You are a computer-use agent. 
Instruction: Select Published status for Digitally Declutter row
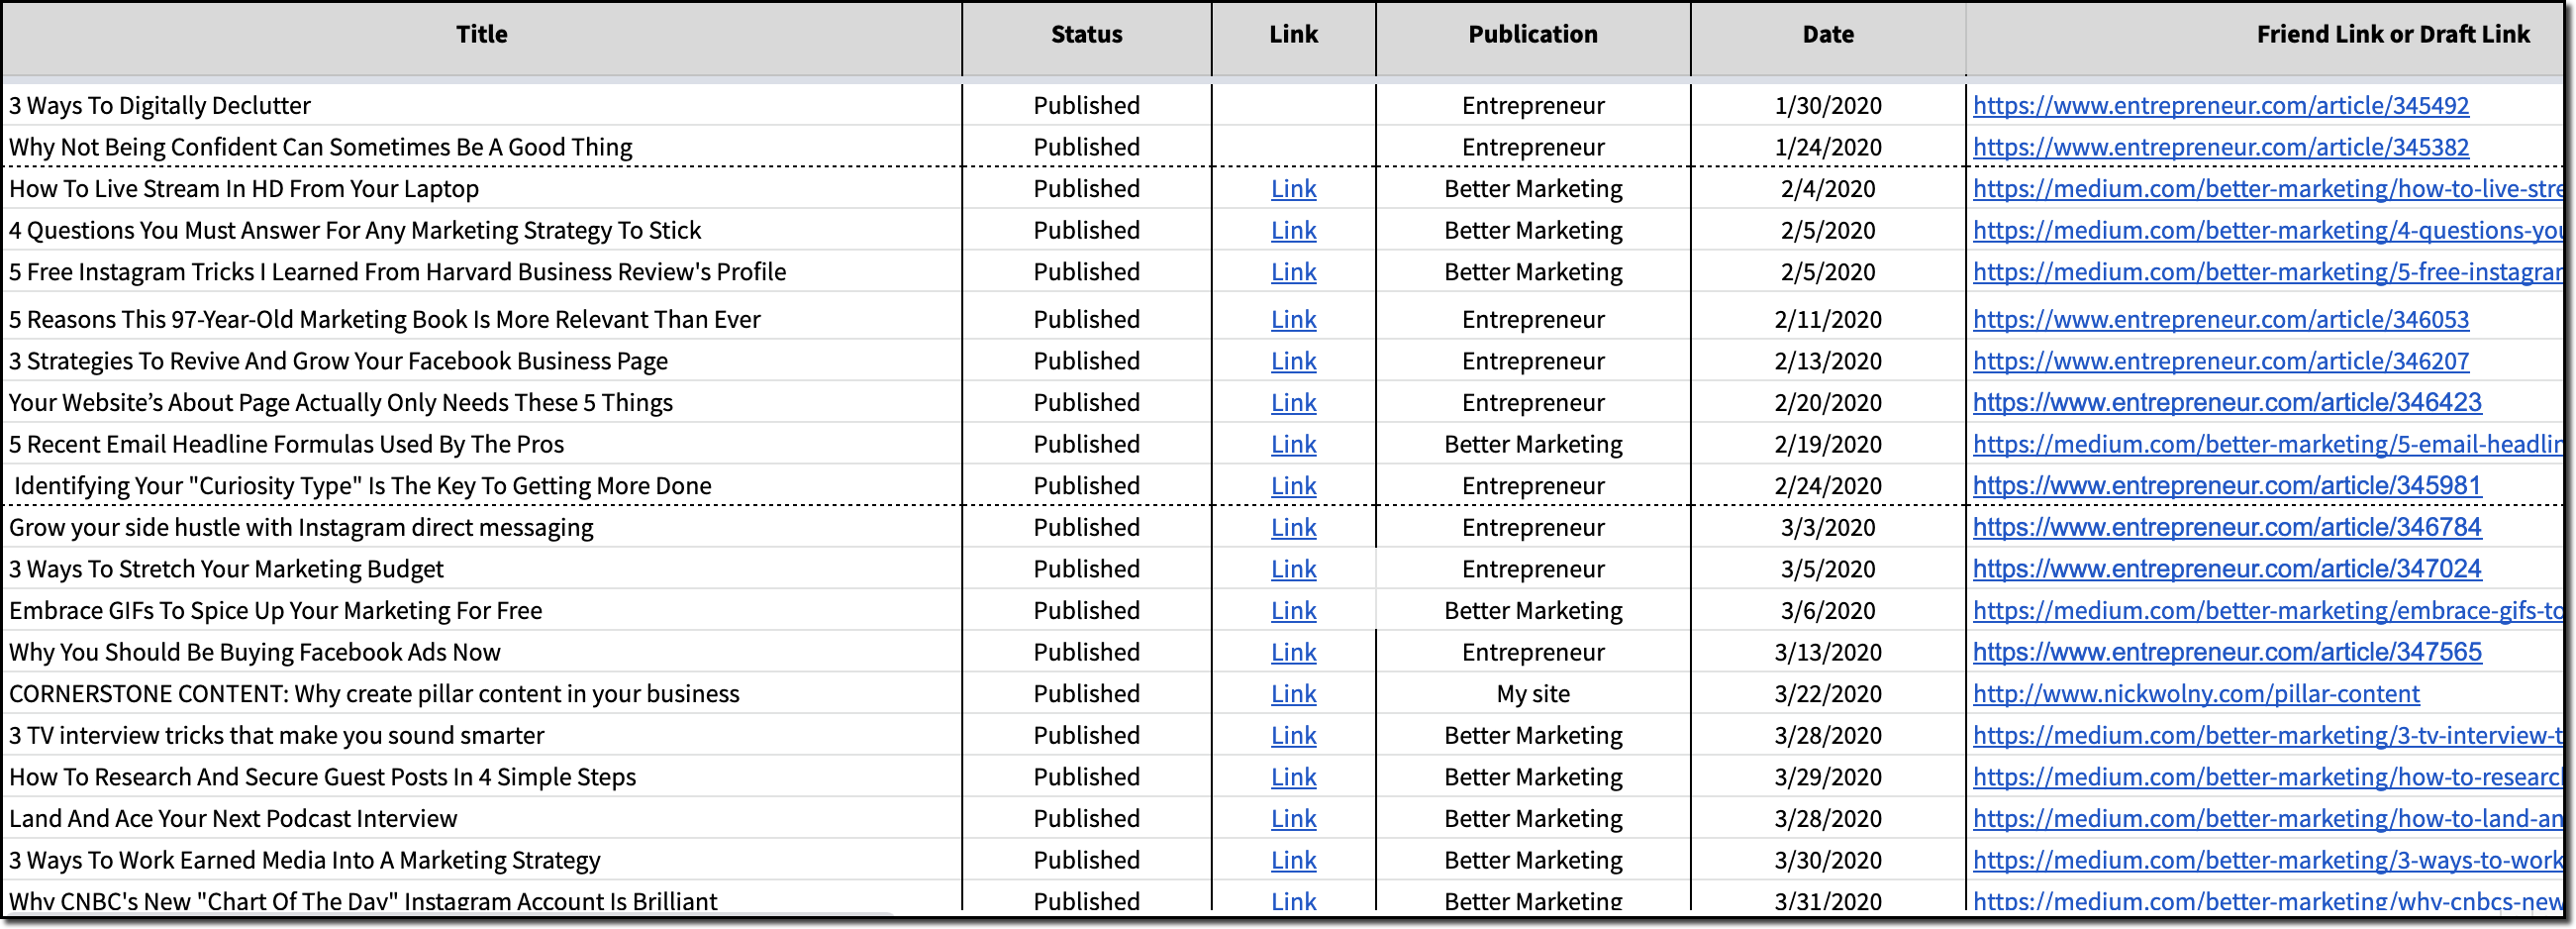pyautogui.click(x=1086, y=106)
